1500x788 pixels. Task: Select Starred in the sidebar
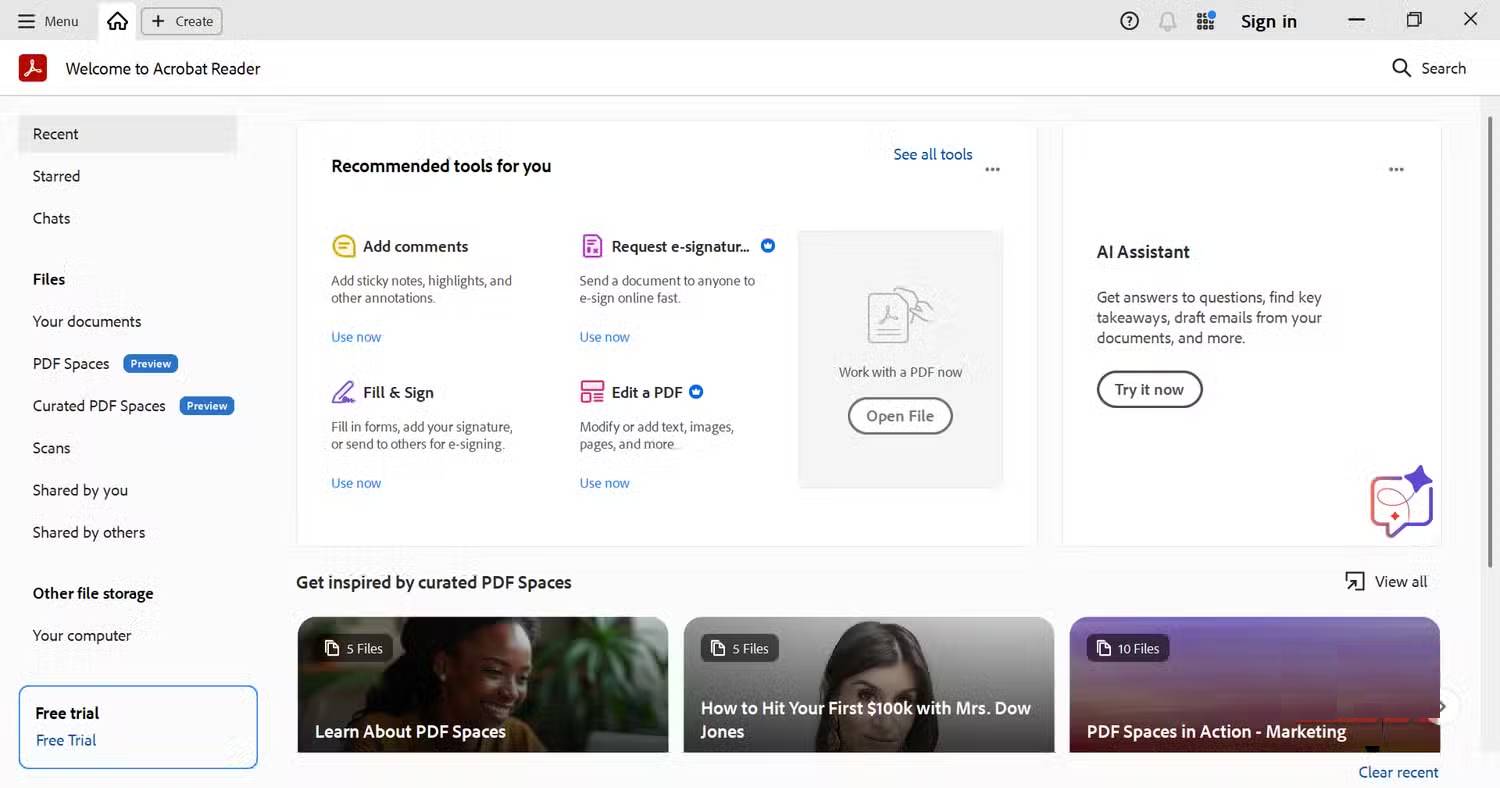[56, 176]
